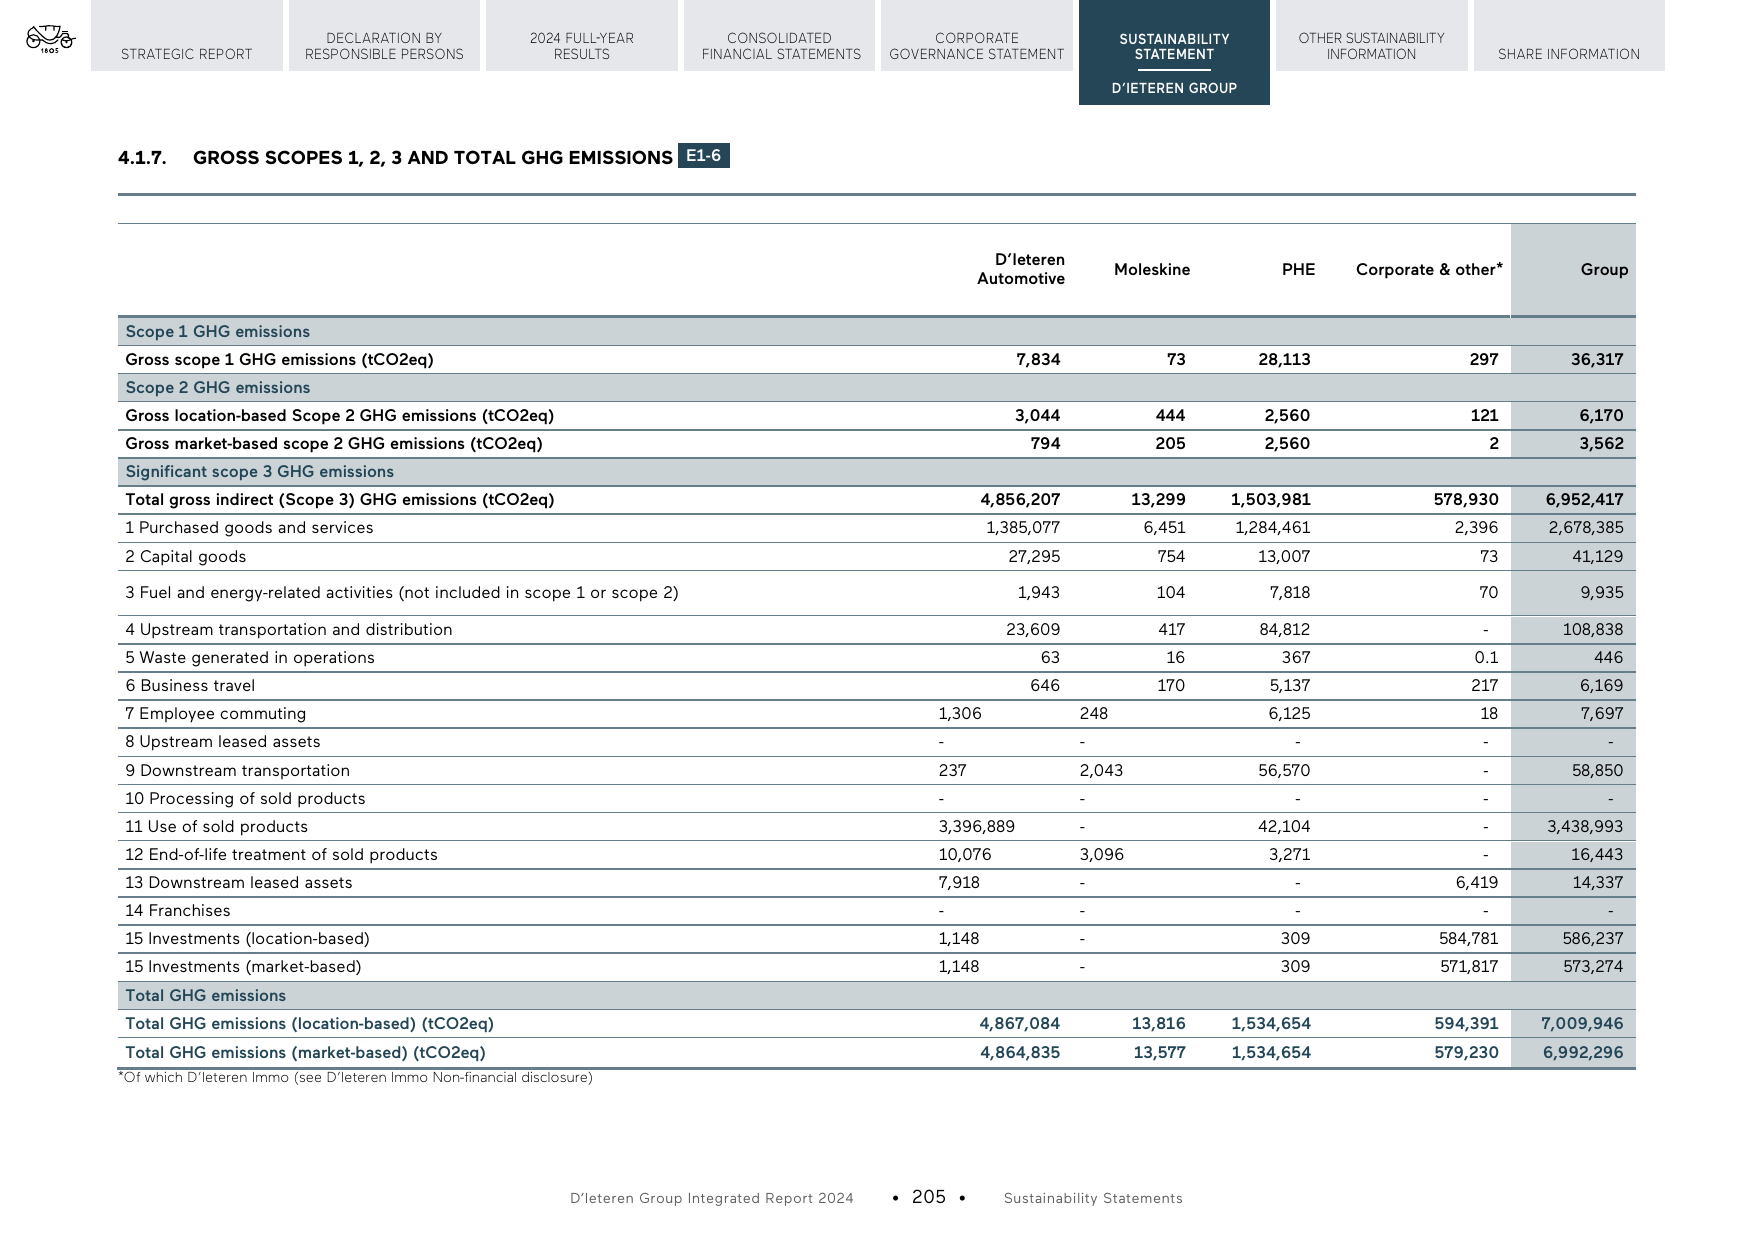
Task: Click Corporate value '571,817' for market-based investments
Action: point(1468,966)
